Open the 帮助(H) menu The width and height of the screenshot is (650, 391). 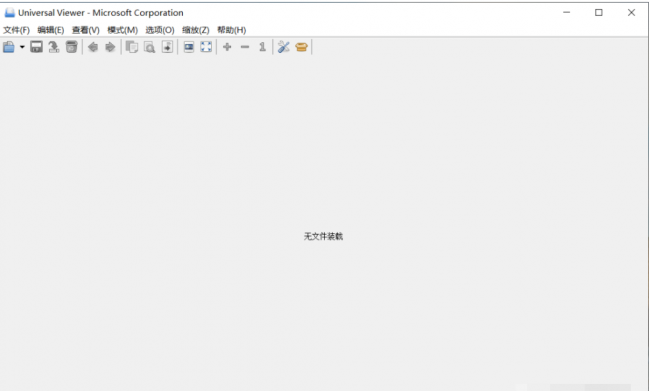232,30
